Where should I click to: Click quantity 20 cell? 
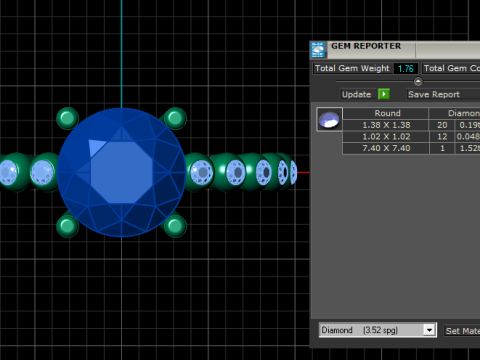[442, 125]
